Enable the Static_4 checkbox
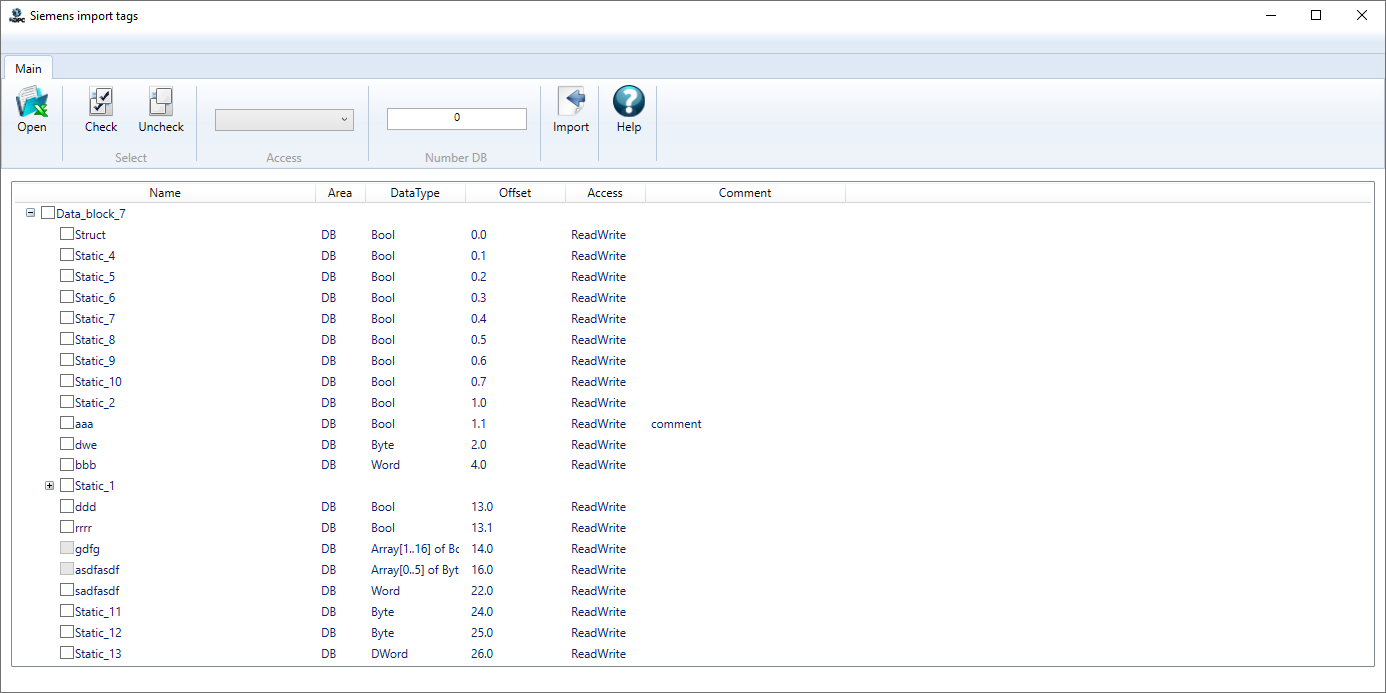Viewport: 1386px width, 693px height. pyautogui.click(x=67, y=255)
